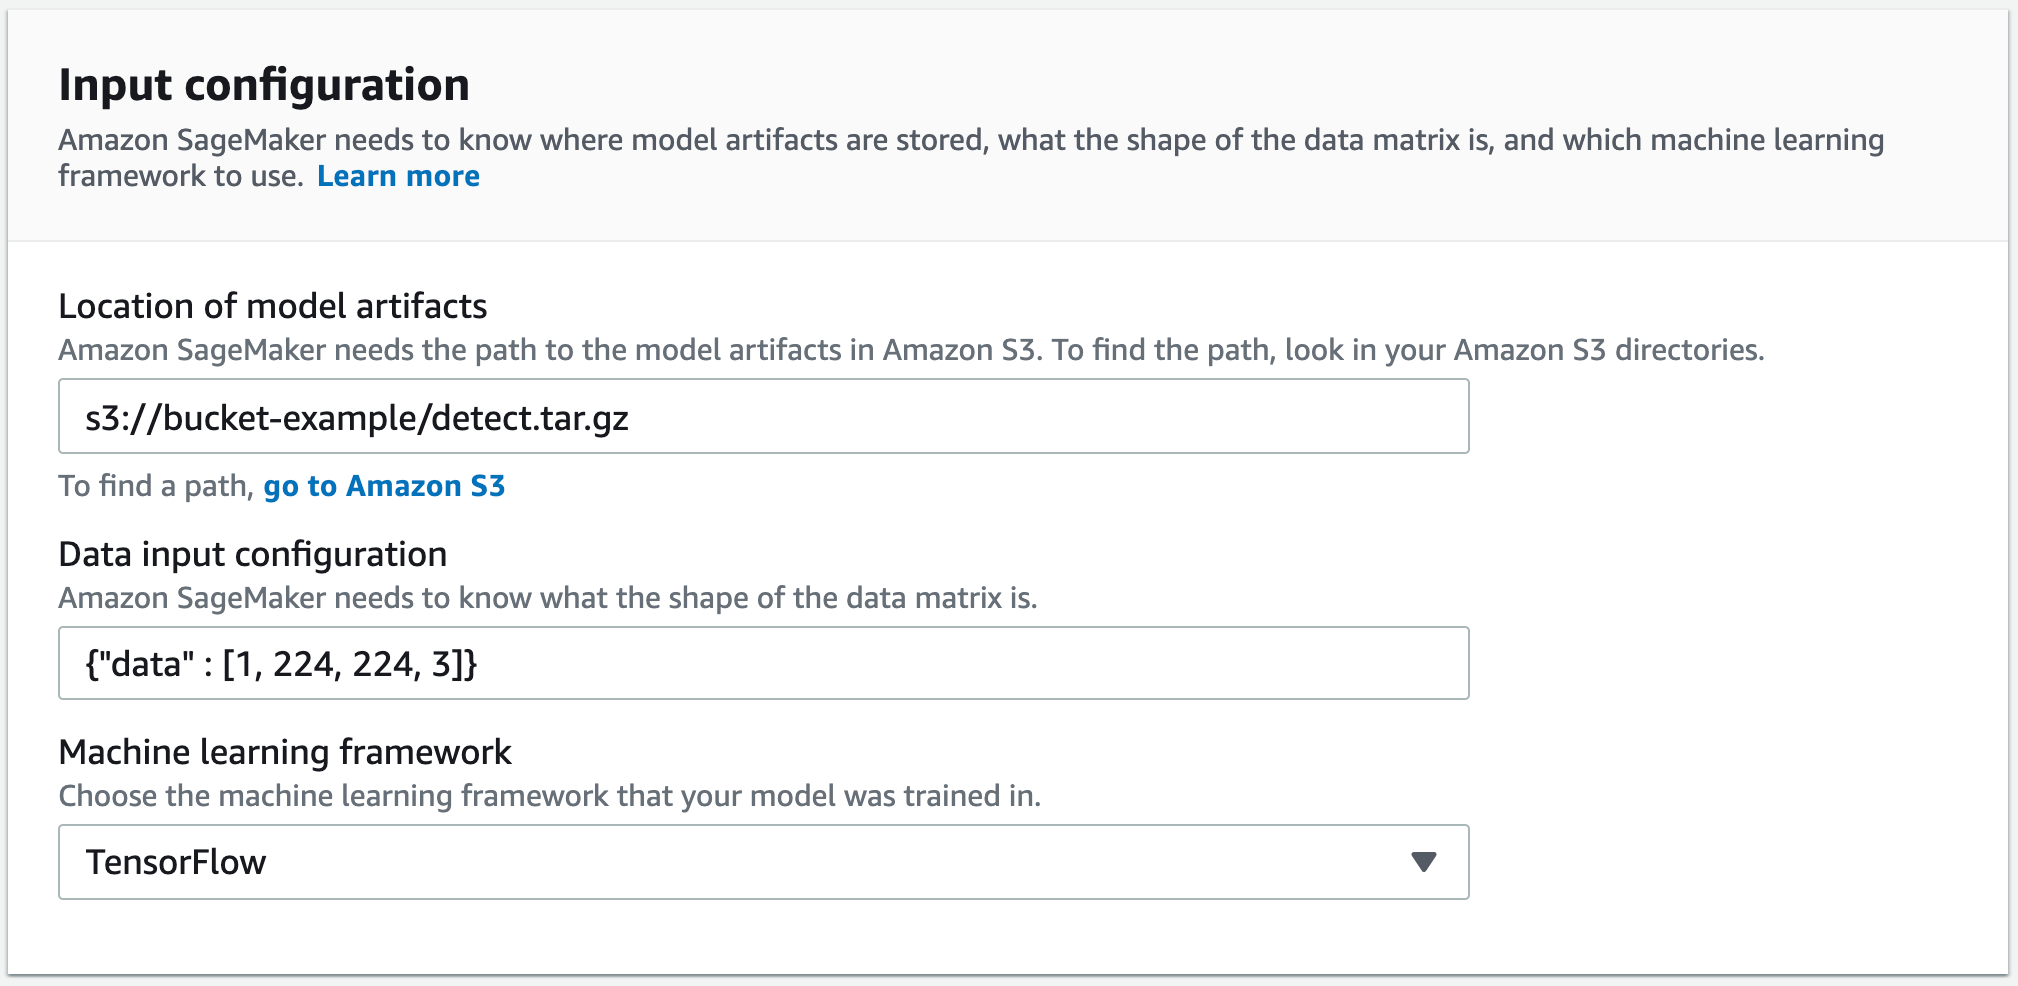Click the Input configuration heading
Screen dimensions: 2018x986
tap(264, 85)
